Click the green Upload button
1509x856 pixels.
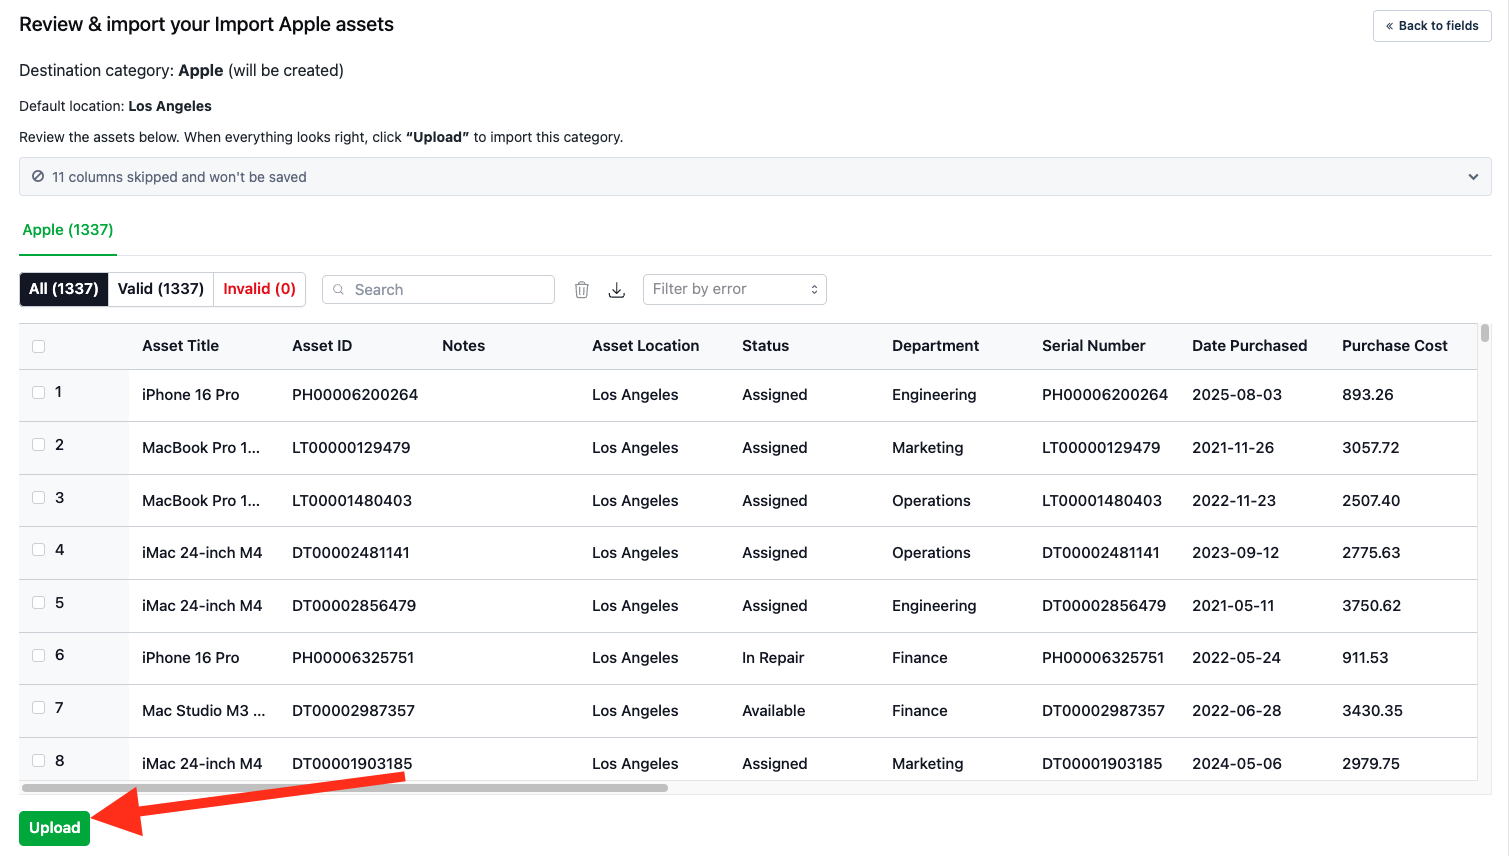54,828
